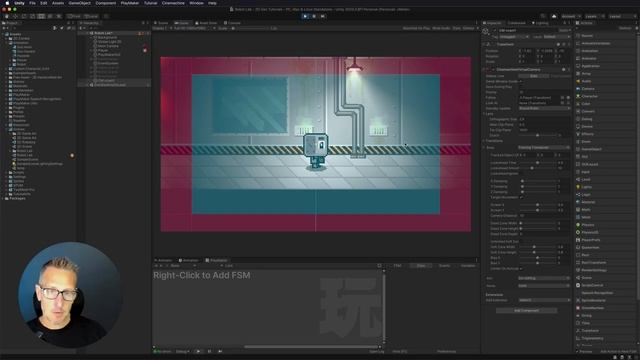
Task: Toggle the Center On Activate checkbox
Action: tap(521, 269)
